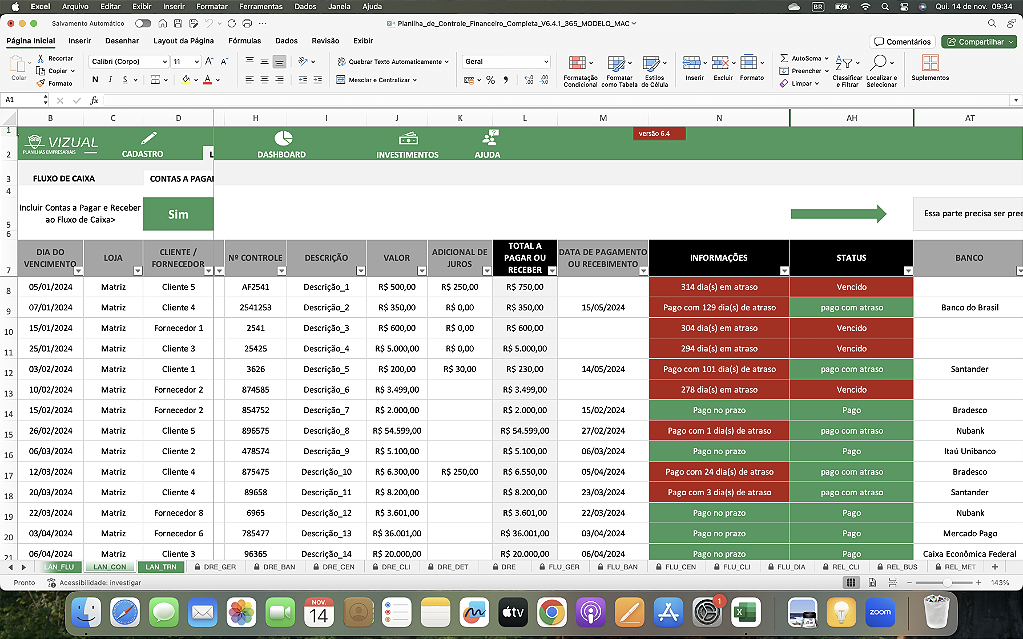Click the AutoSoma sigma icon

pos(784,58)
